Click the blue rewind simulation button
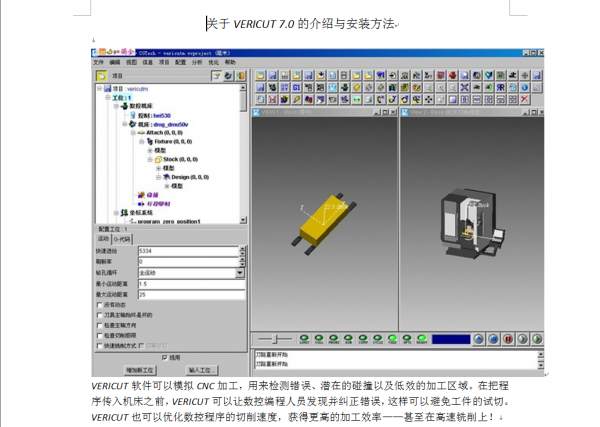 [x=493, y=339]
